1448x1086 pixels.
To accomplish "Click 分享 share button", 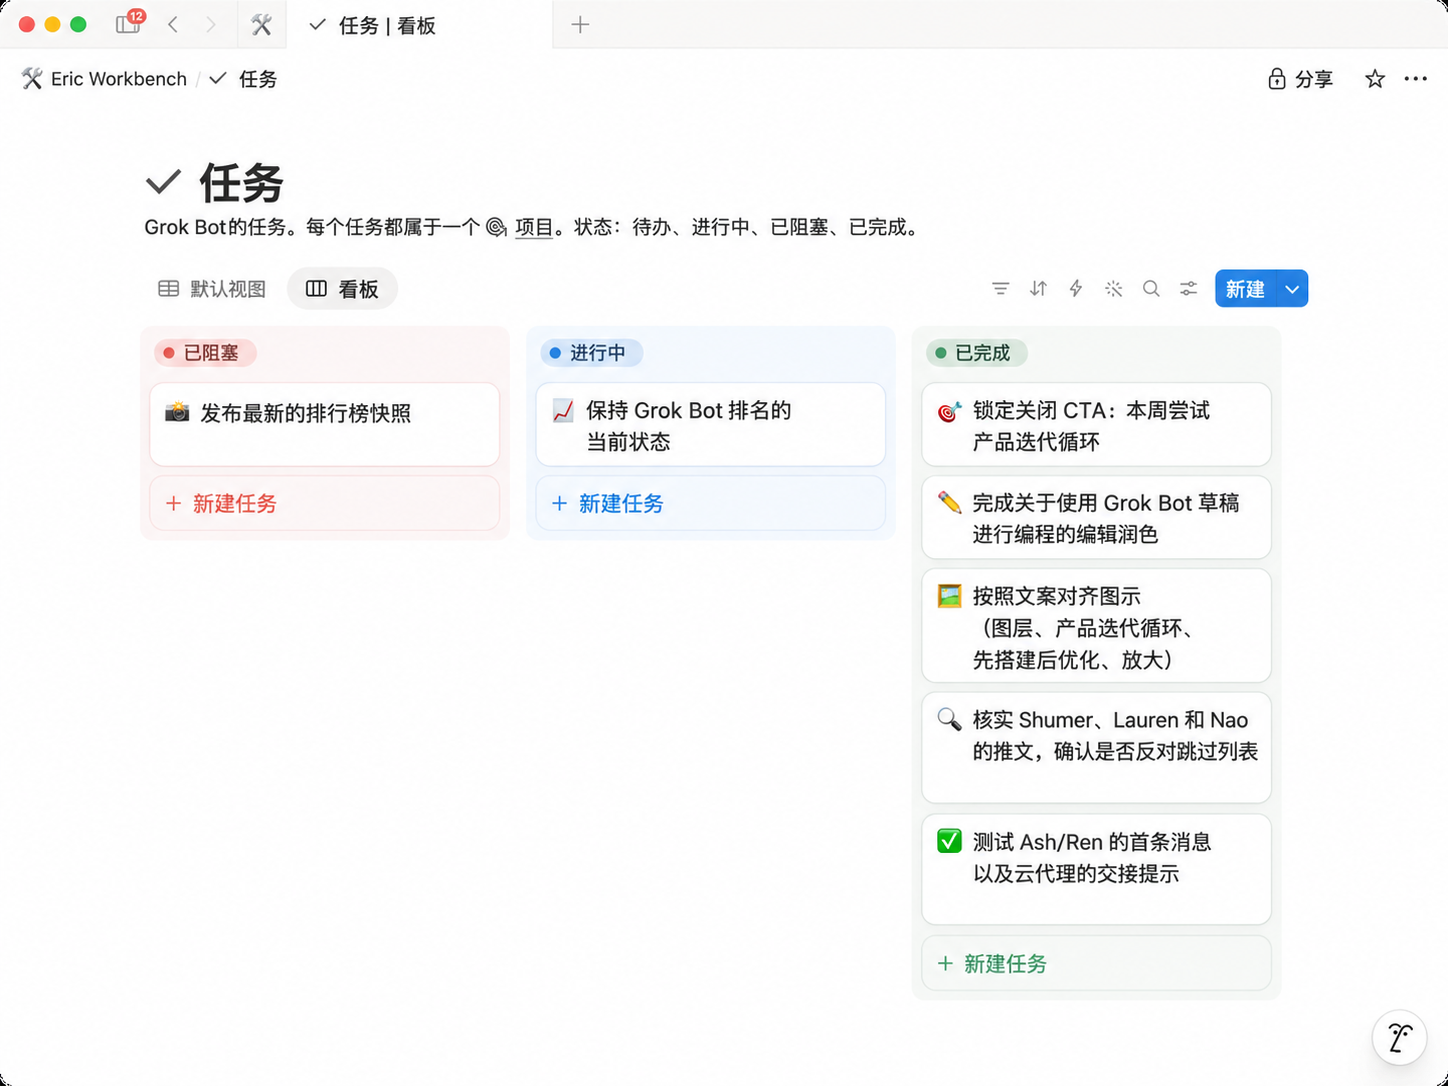I will [1300, 79].
